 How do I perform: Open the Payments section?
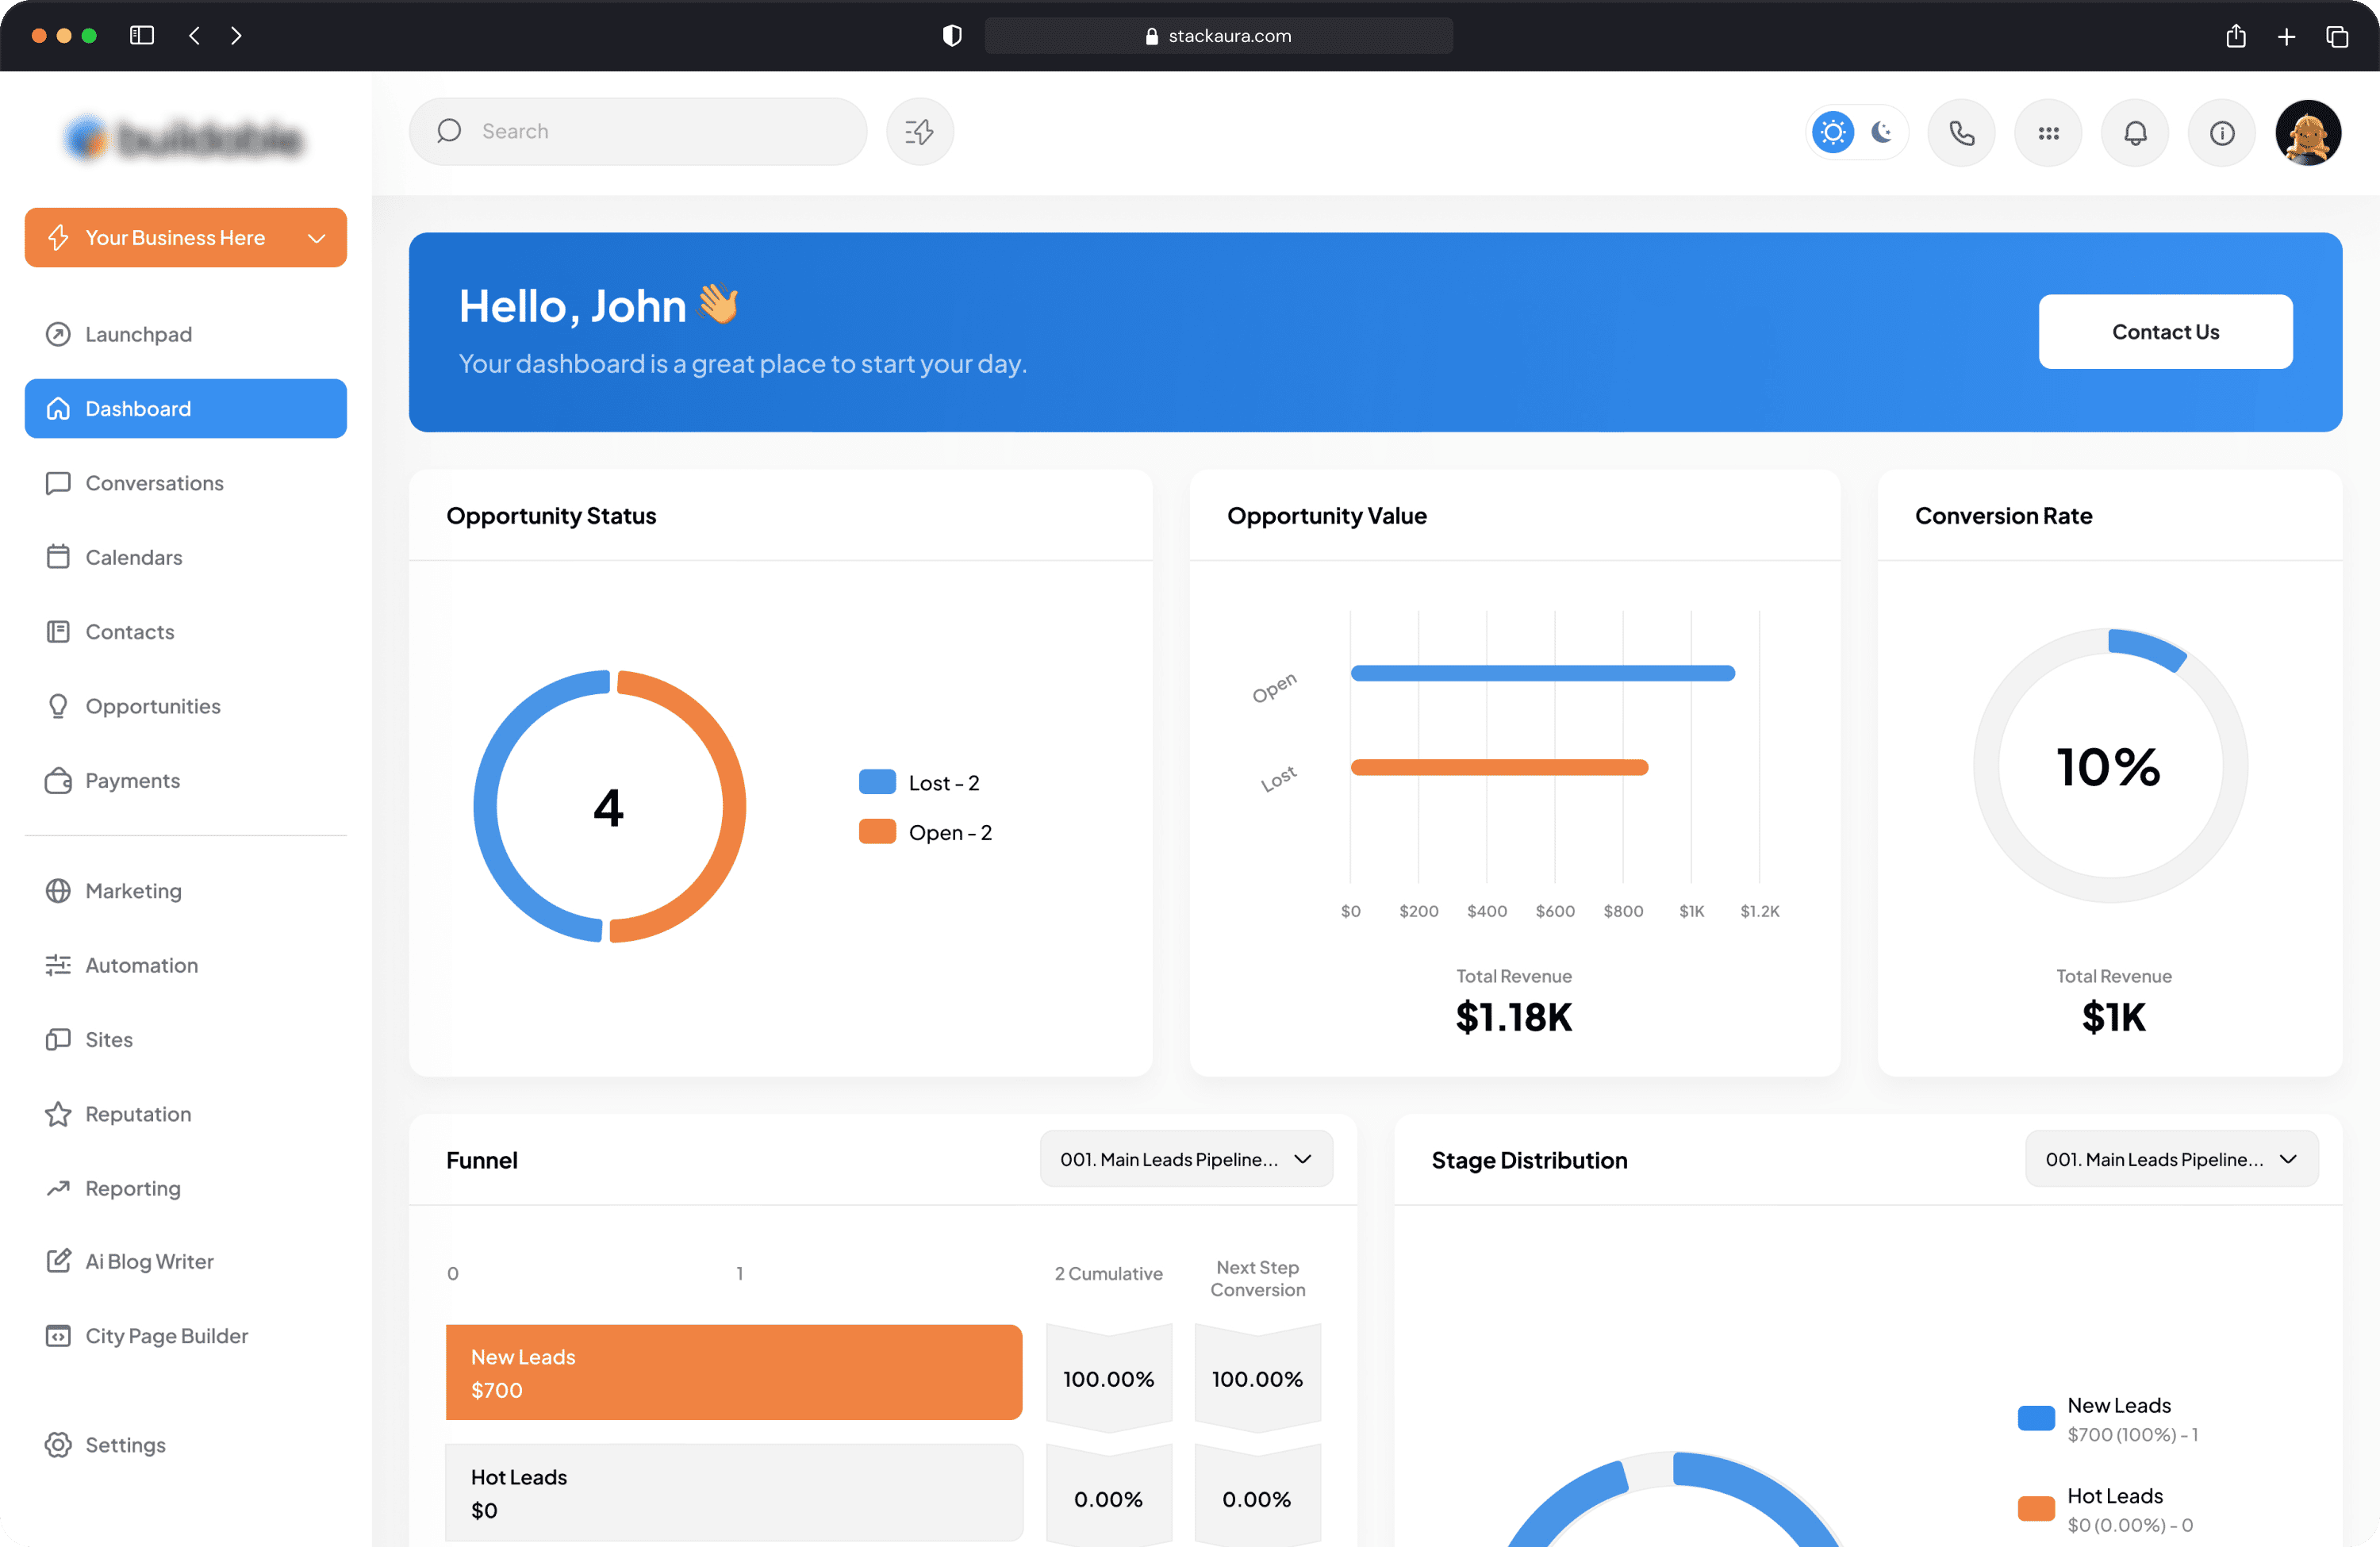click(132, 780)
